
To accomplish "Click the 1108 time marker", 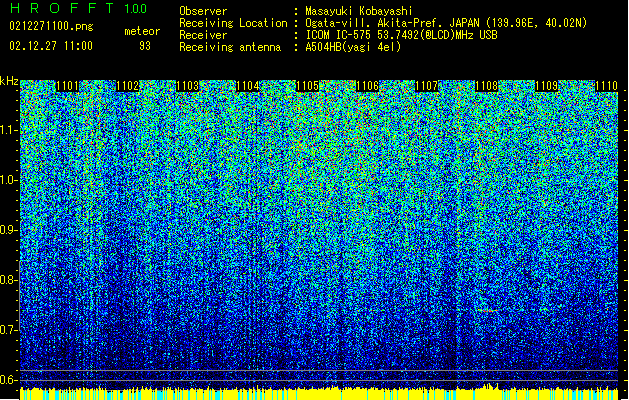I will coord(487,86).
